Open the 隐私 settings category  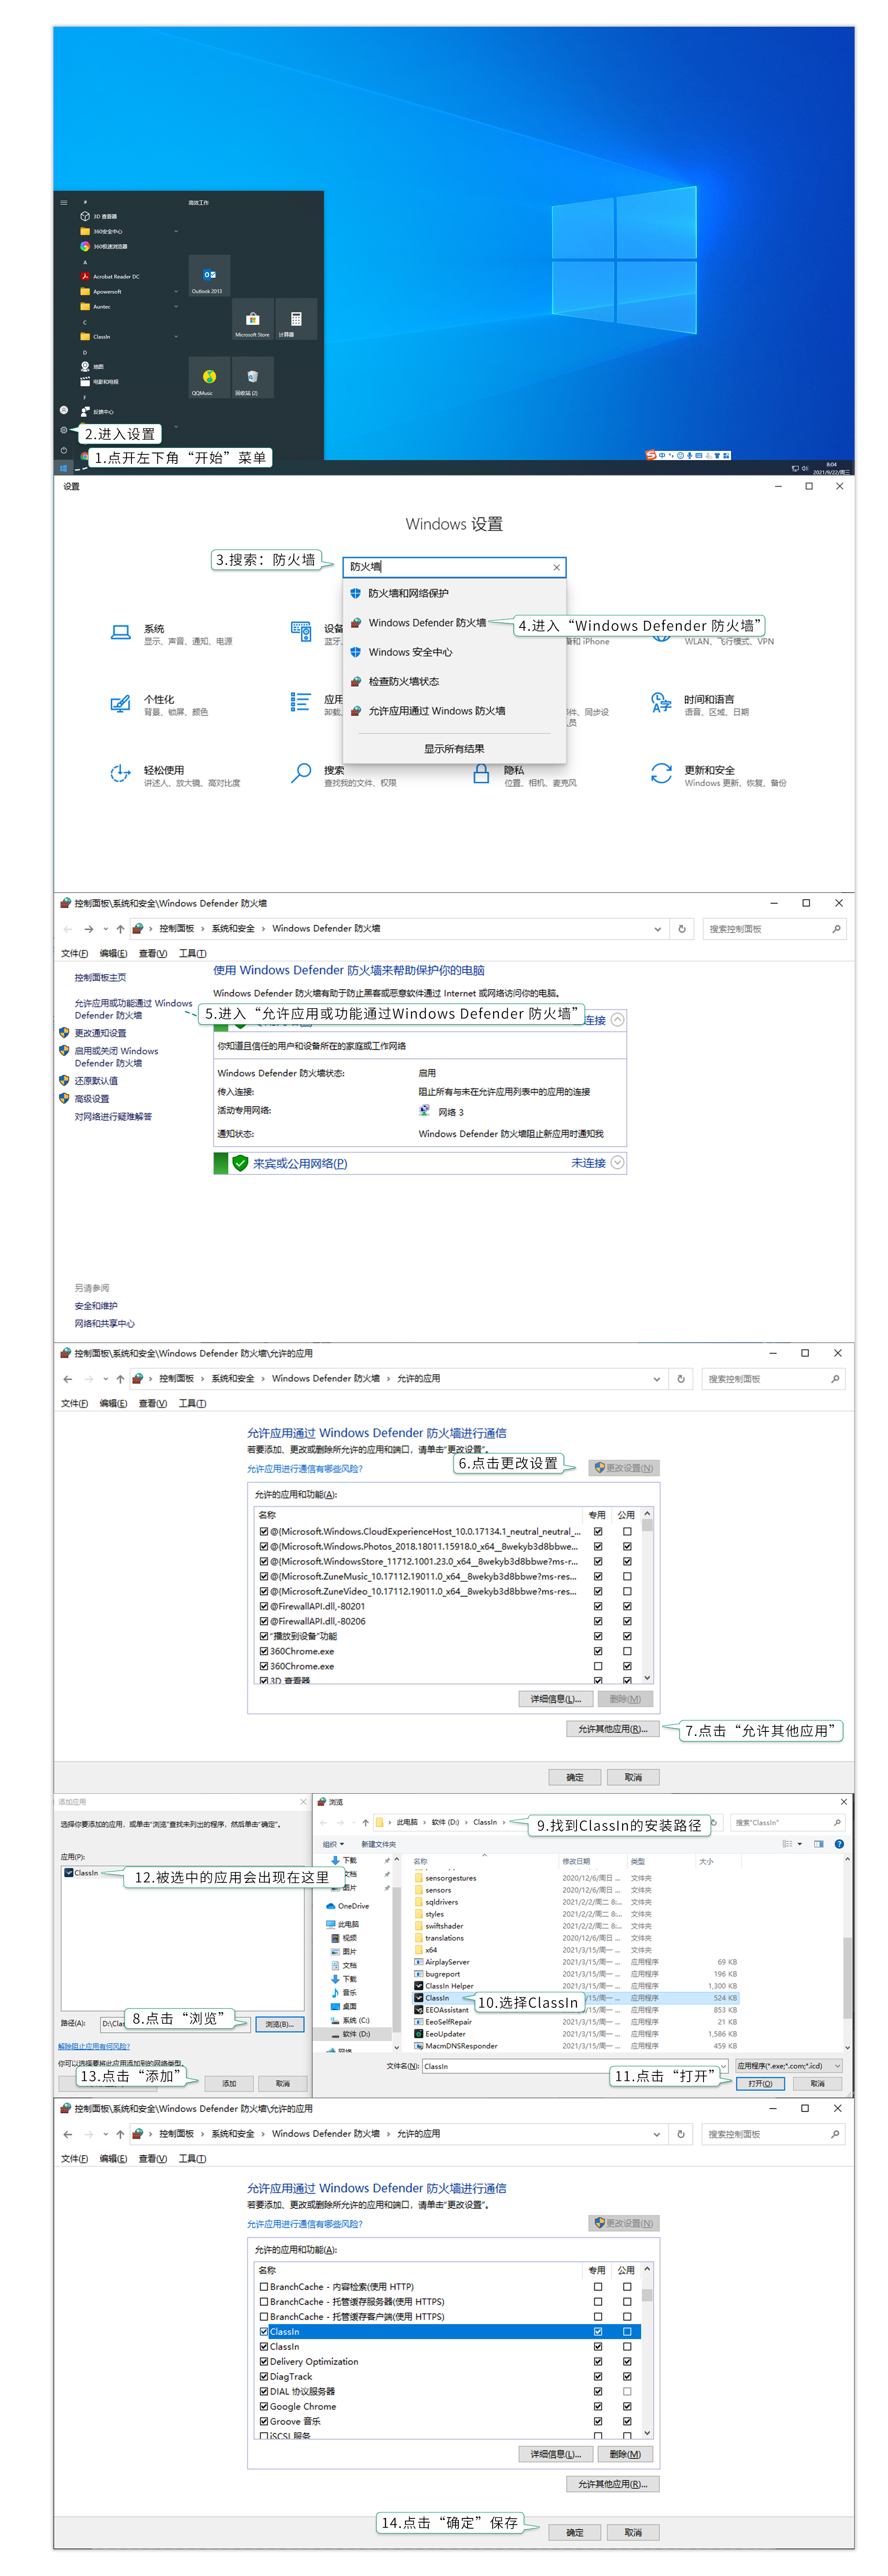(x=525, y=775)
